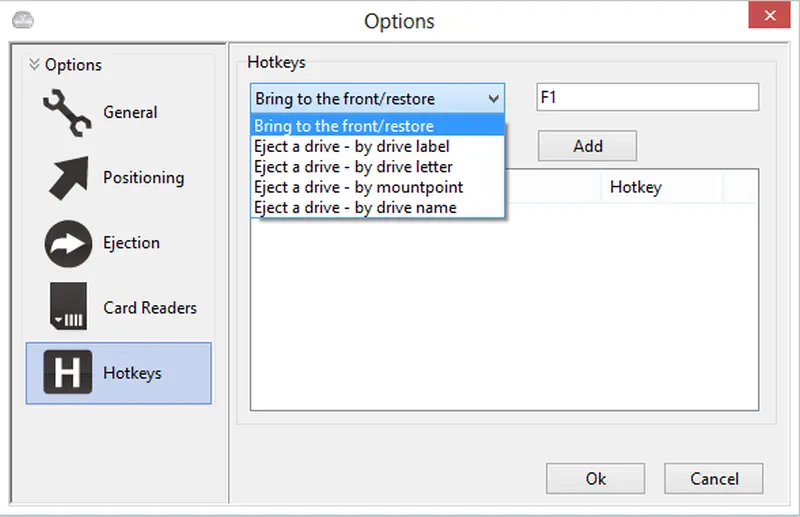Viewport: 800px width, 517px height.
Task: Pick 'Eject a drive - by mountpoint'
Action: point(358,187)
